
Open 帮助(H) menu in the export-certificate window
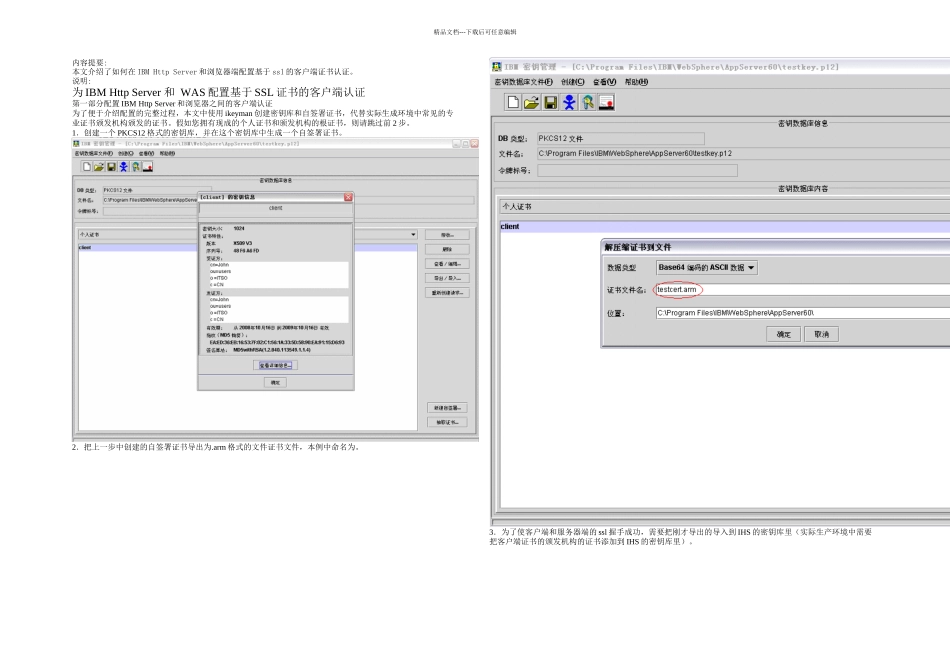coord(636,82)
